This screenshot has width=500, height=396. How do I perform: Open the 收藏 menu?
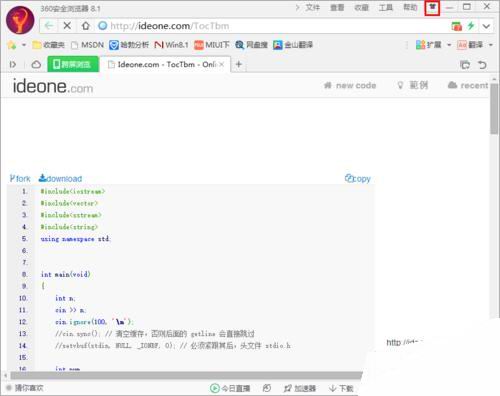pyautogui.click(x=361, y=7)
